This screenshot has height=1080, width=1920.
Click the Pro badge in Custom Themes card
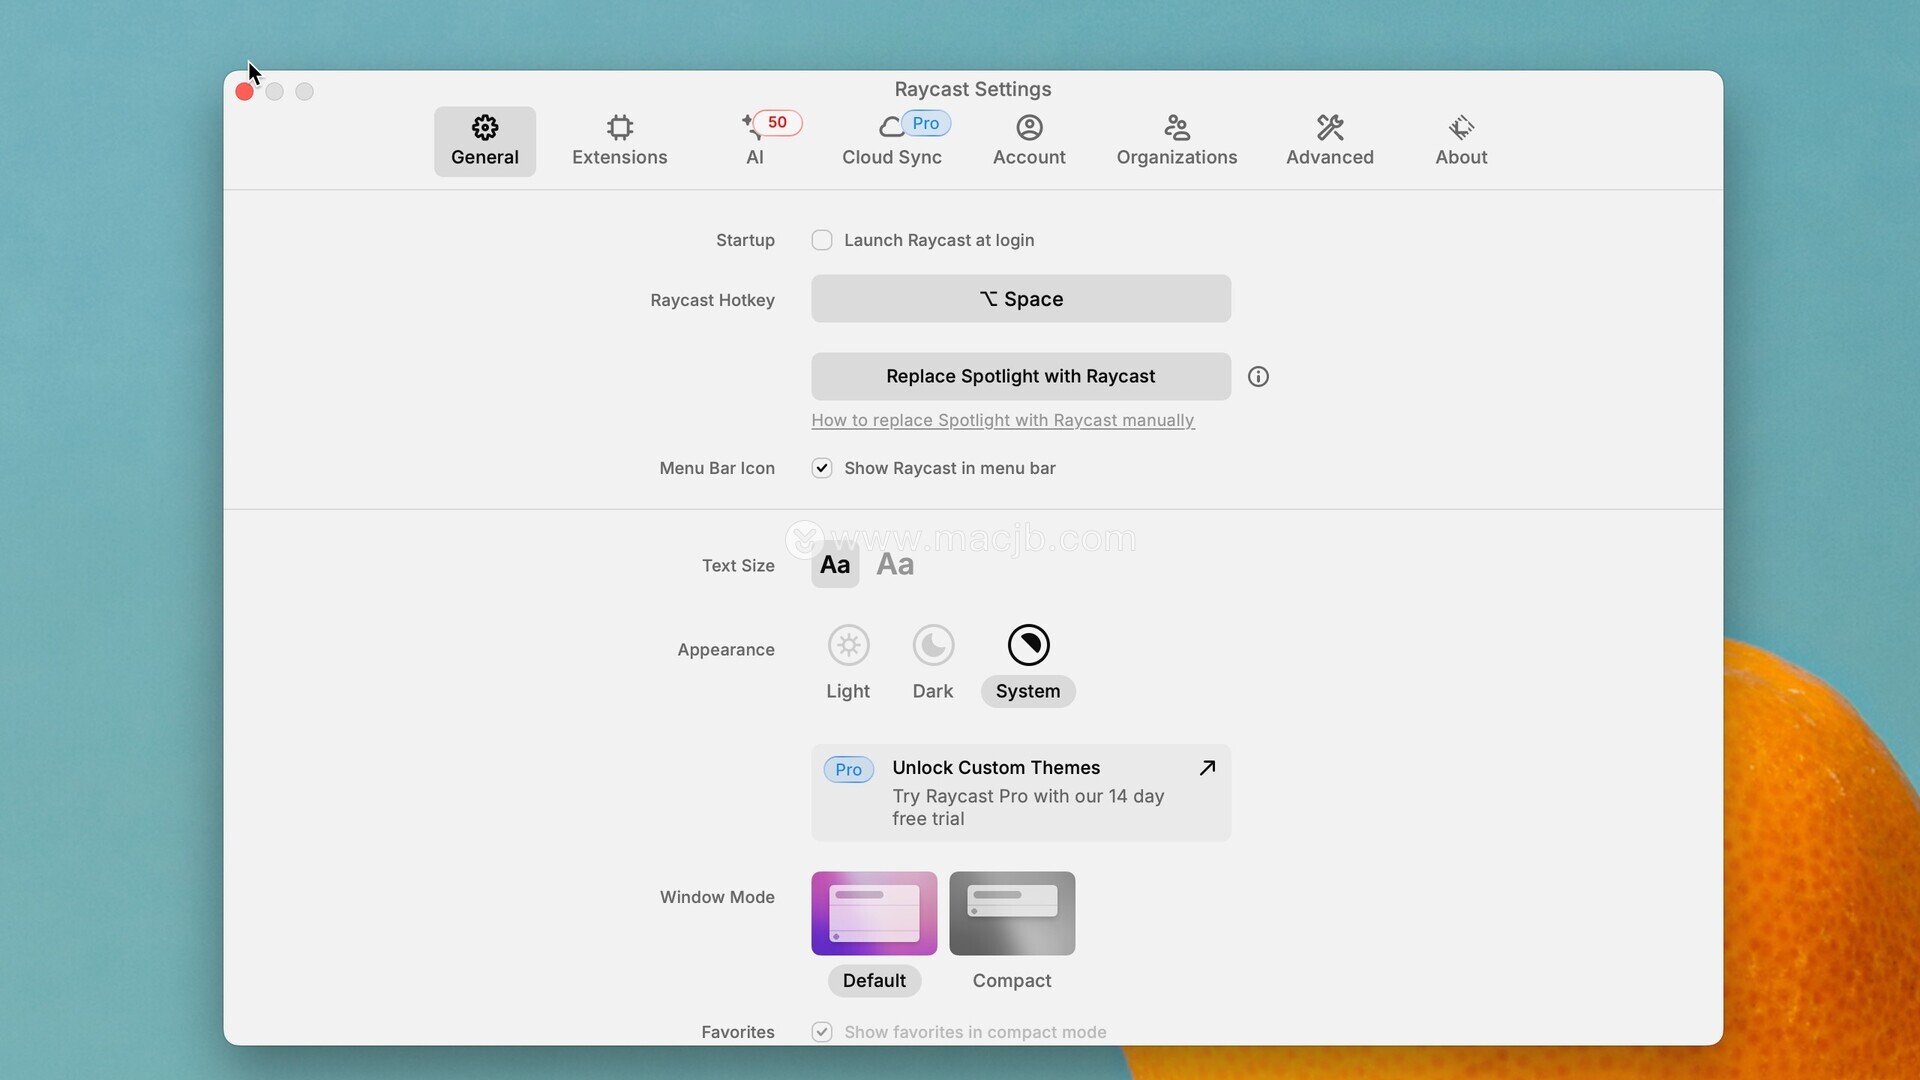pos(848,769)
